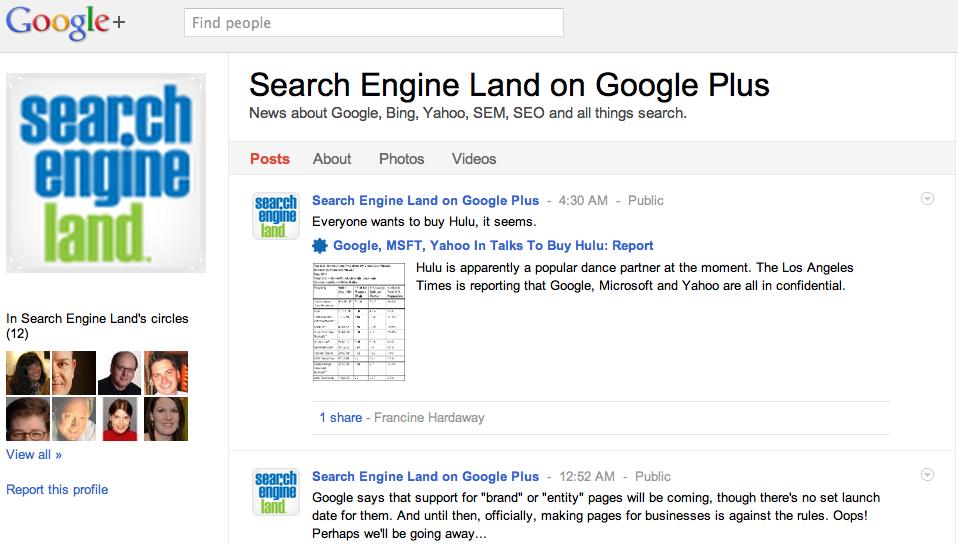Click the Search Engine Land avatar on the 12:52 AM post
Viewport: 958px width, 544px height.
pyautogui.click(x=276, y=492)
